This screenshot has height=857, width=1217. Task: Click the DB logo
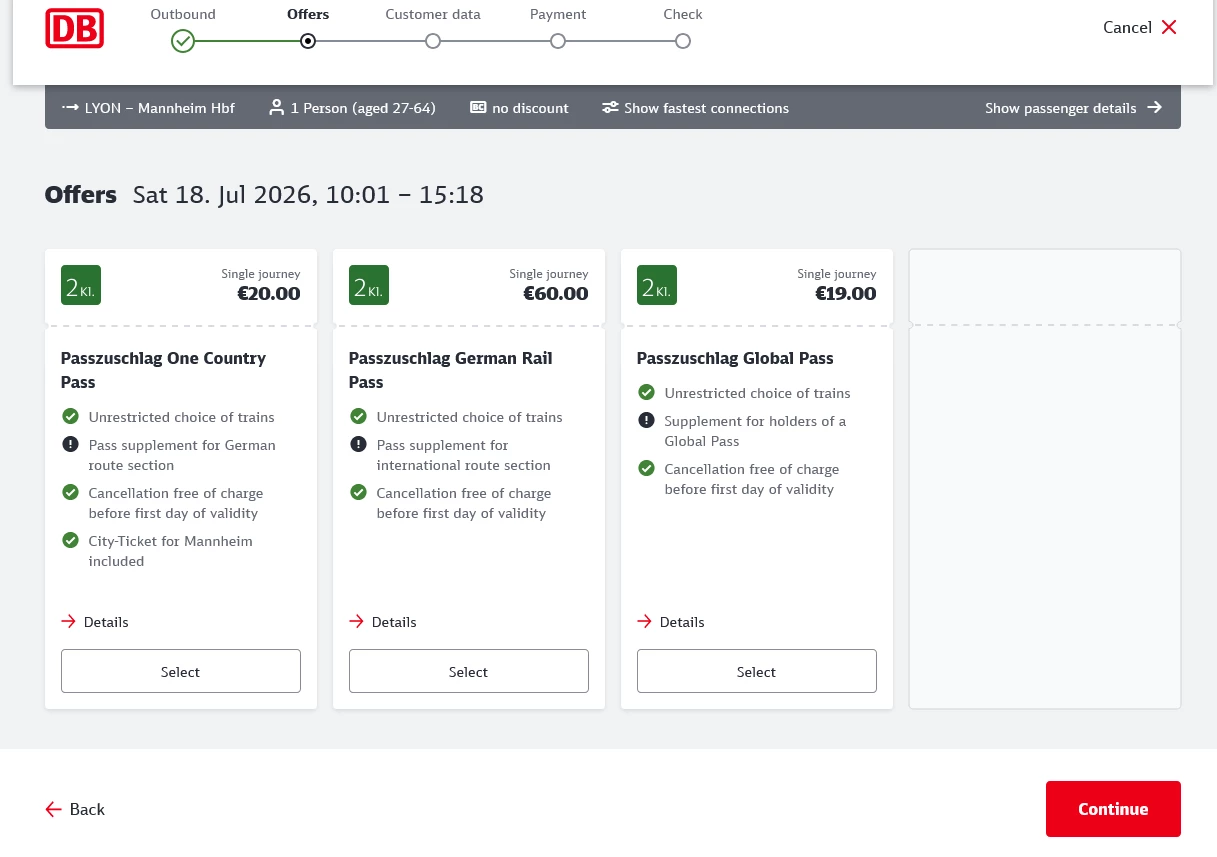pos(75,28)
